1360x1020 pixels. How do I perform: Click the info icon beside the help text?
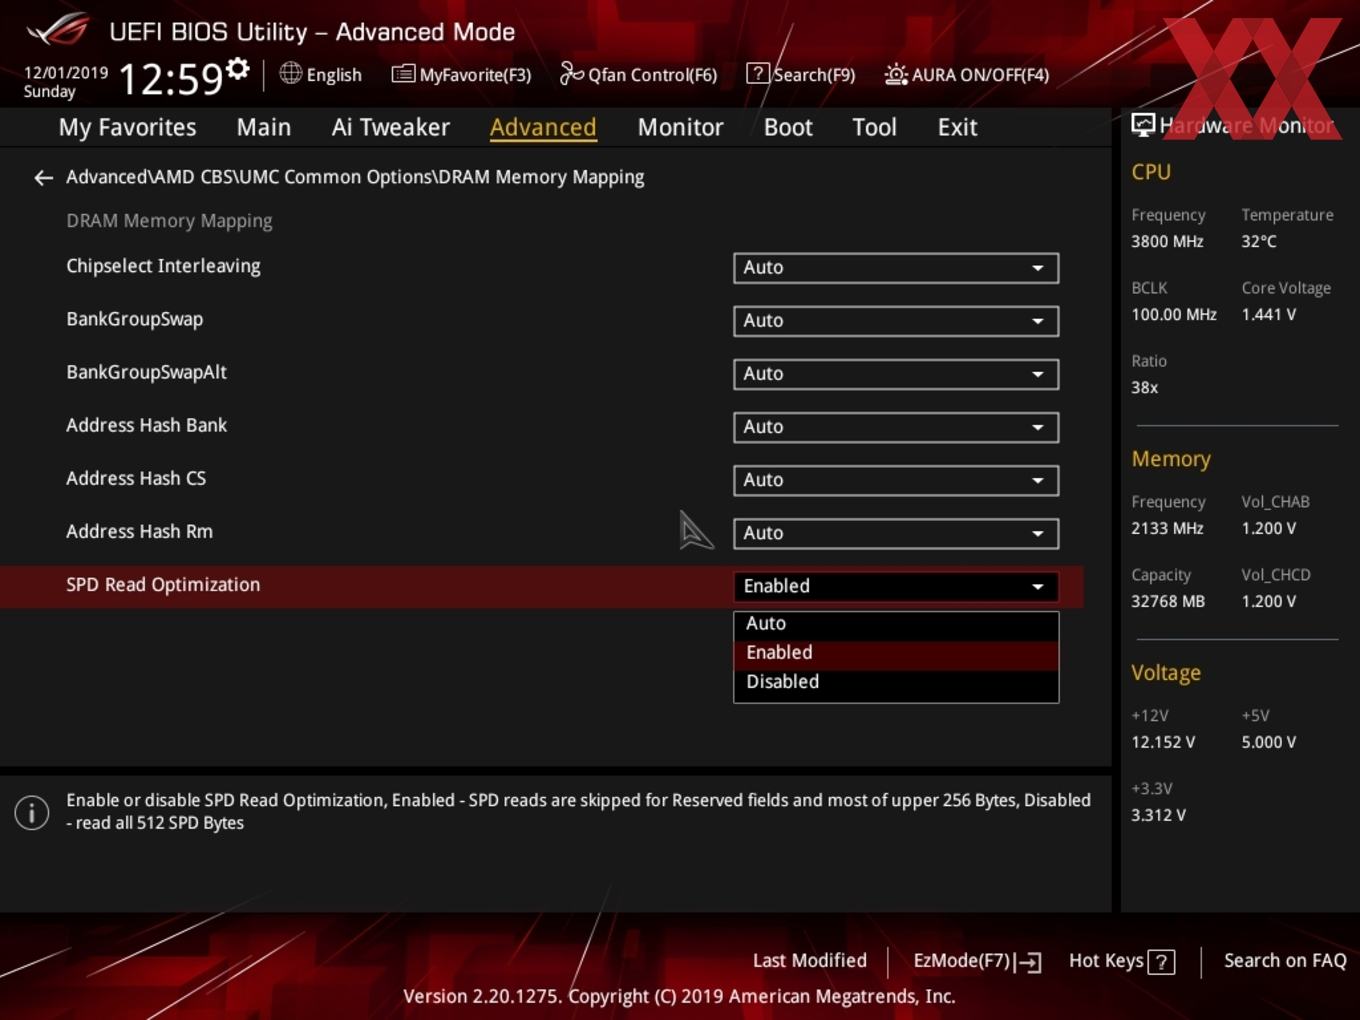(32, 812)
